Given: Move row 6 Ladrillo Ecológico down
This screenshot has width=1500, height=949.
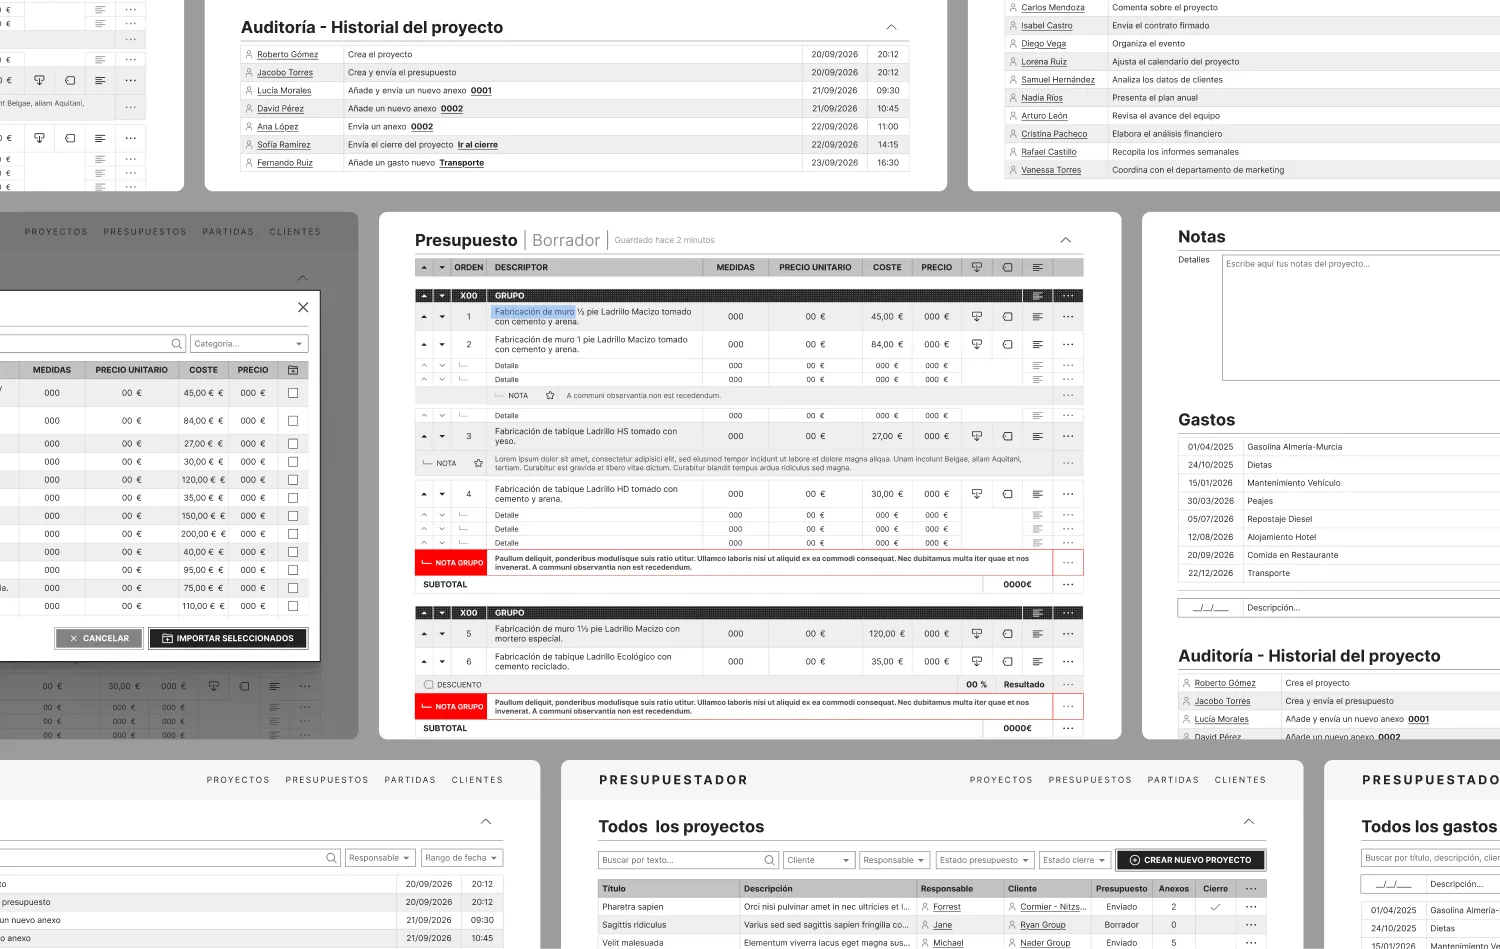Looking at the screenshot, I should point(442,662).
